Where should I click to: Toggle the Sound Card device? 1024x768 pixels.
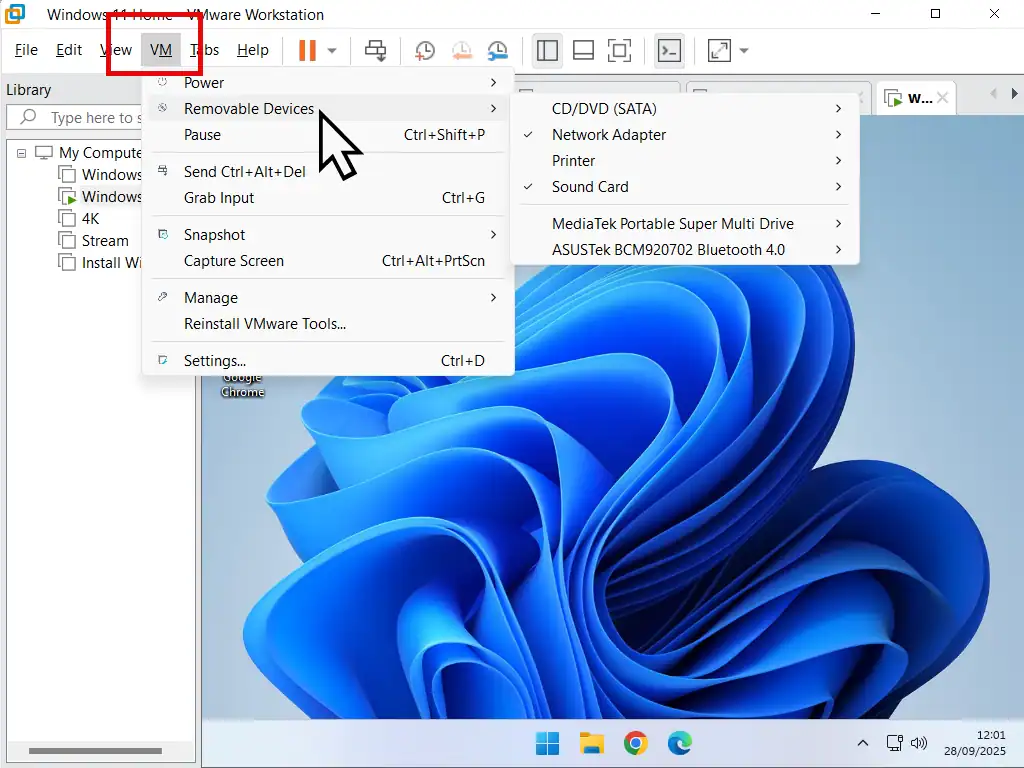pyautogui.click(x=684, y=187)
